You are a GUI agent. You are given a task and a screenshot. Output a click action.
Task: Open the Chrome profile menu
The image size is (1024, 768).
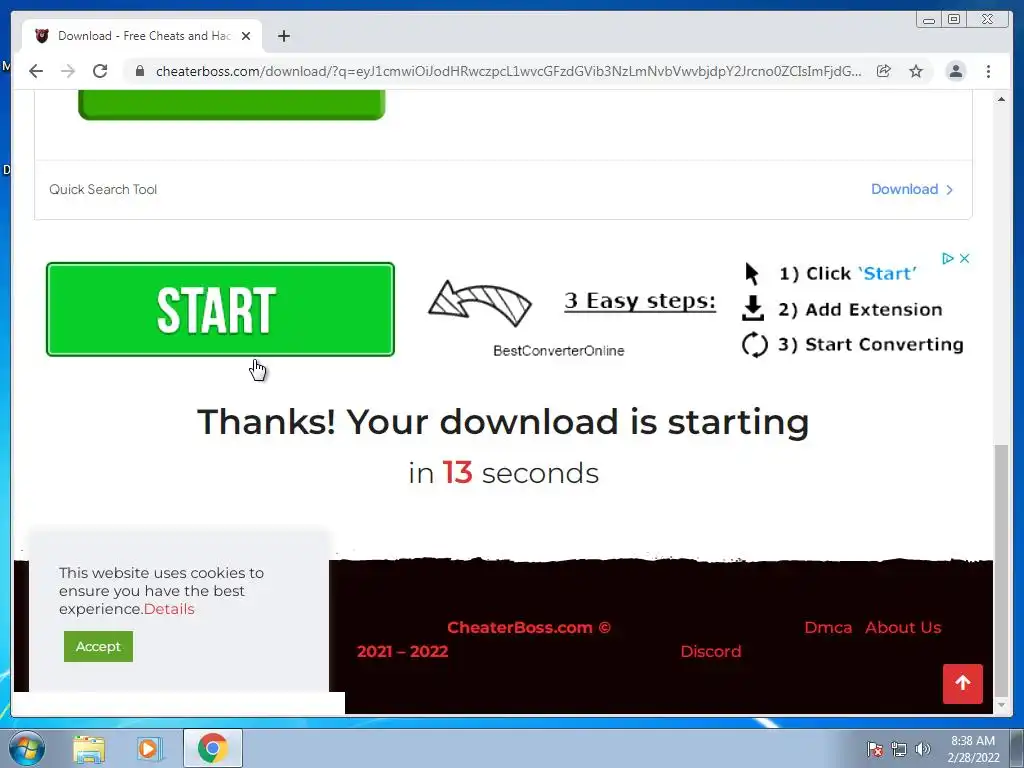coord(955,71)
